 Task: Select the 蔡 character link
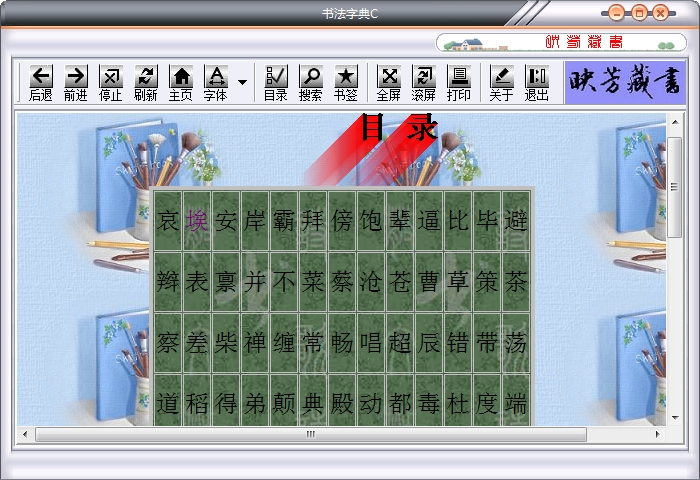point(342,282)
